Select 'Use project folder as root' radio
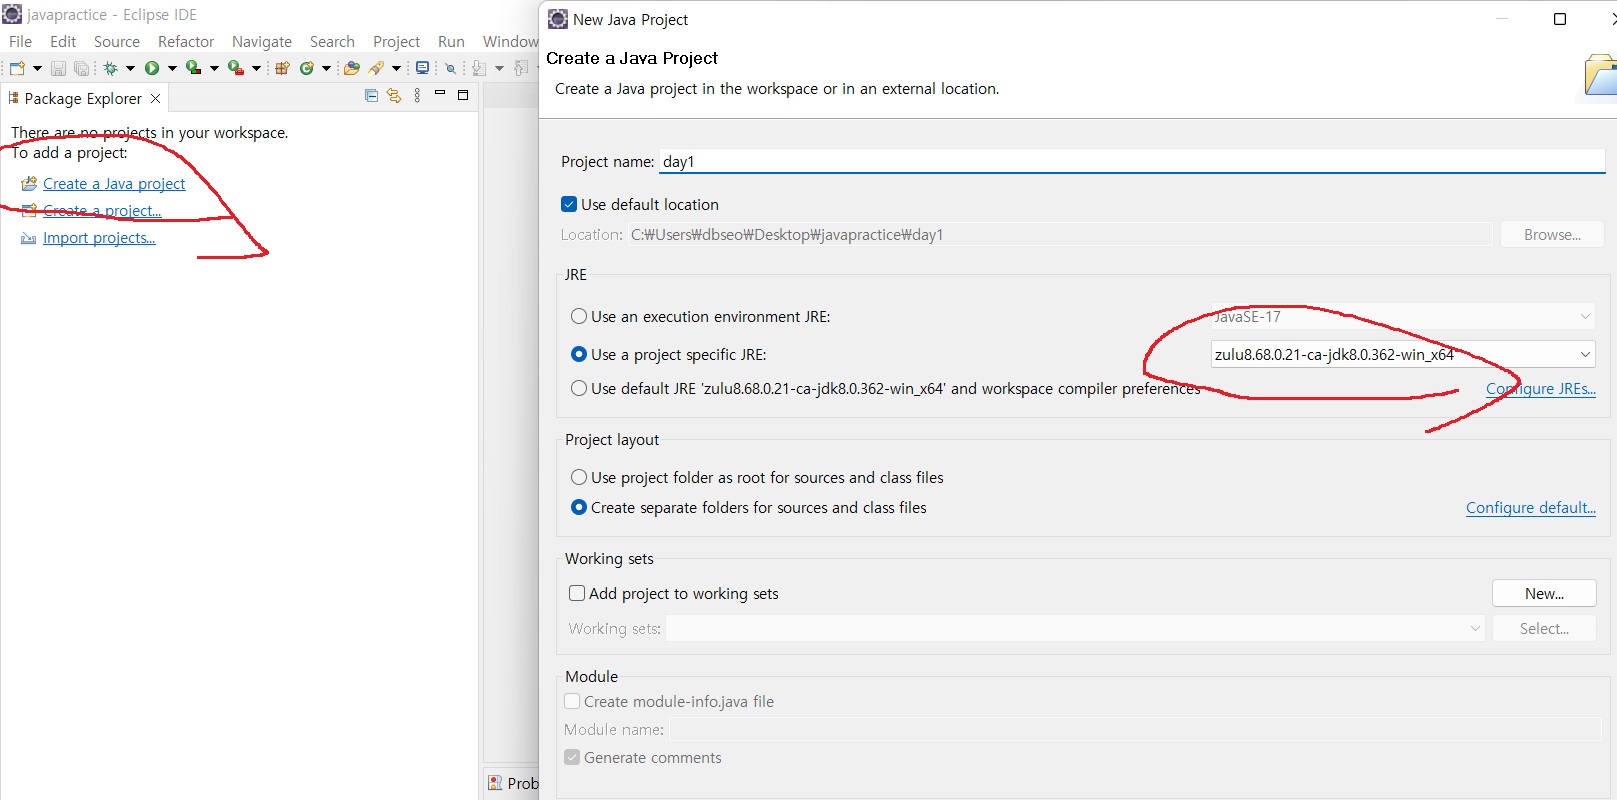Viewport: 1617px width, 800px height. click(x=579, y=477)
